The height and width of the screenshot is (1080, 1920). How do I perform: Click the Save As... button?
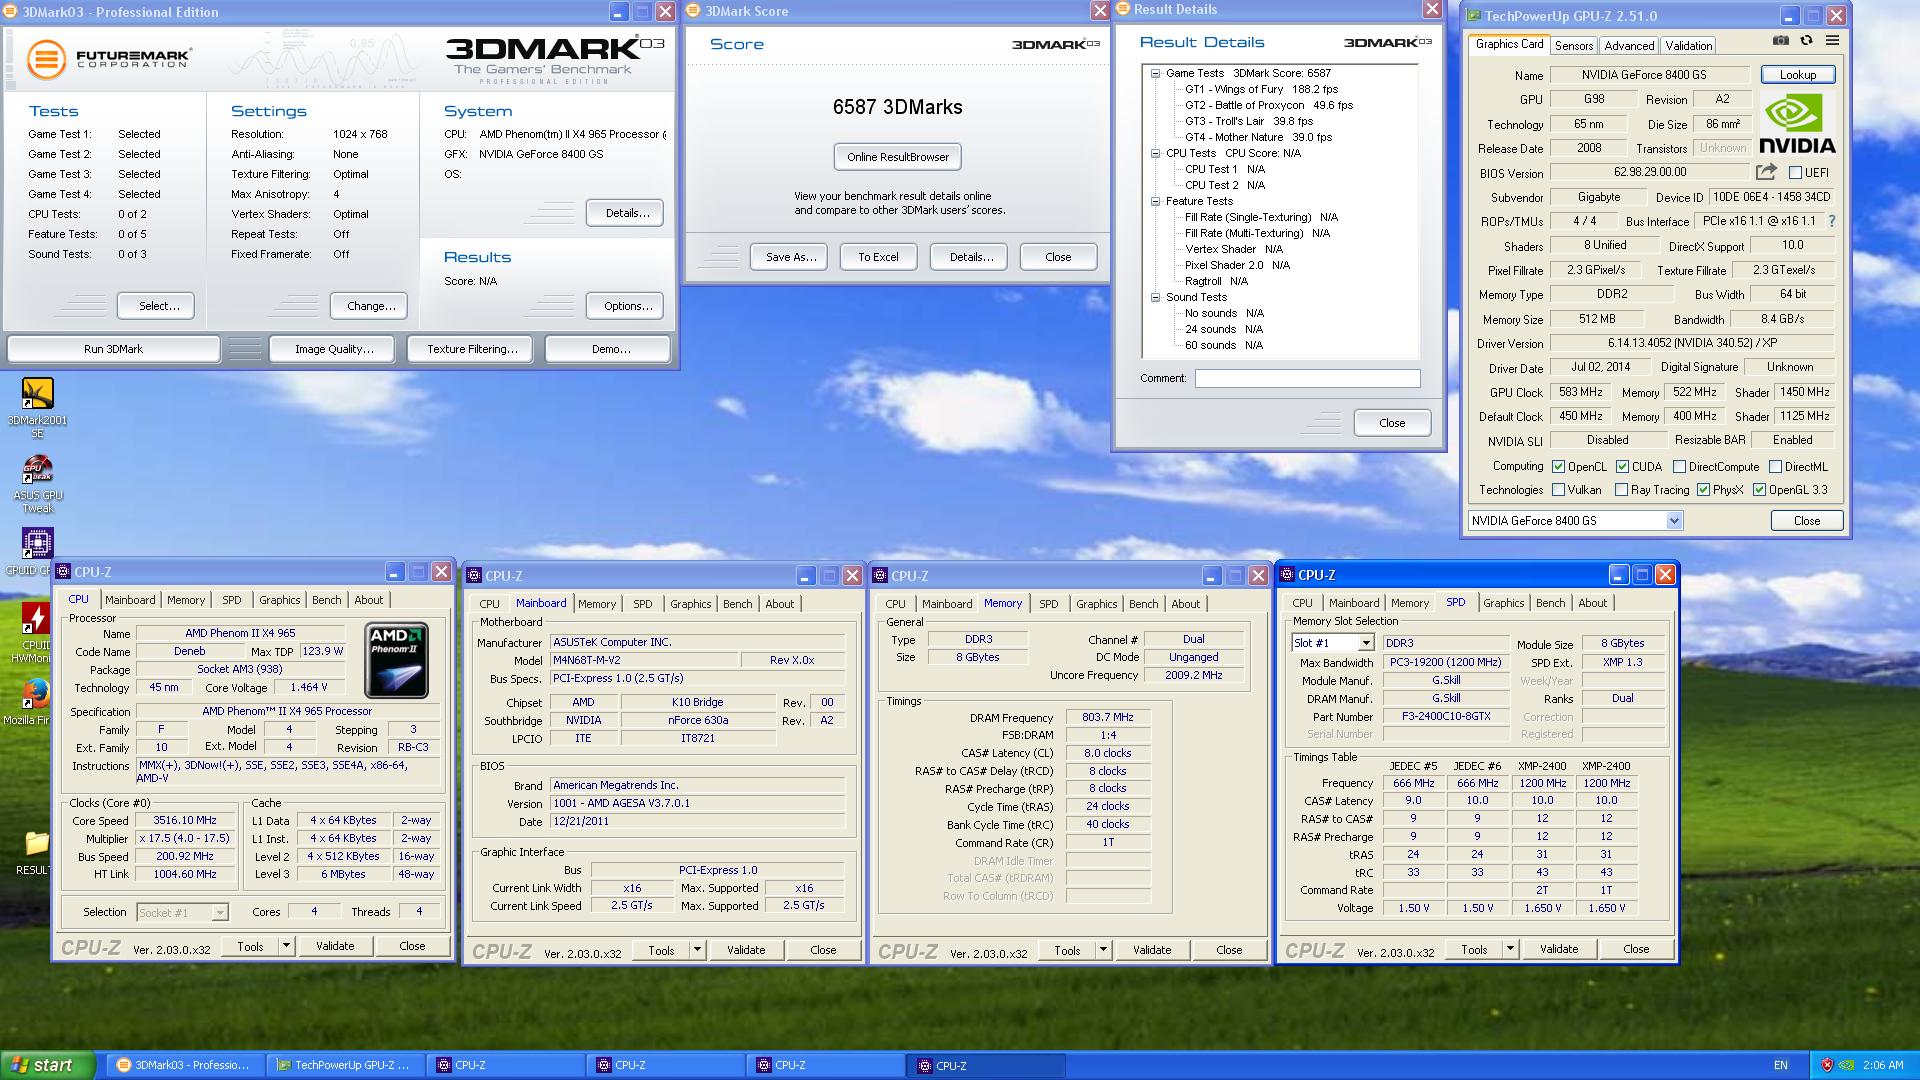(791, 257)
